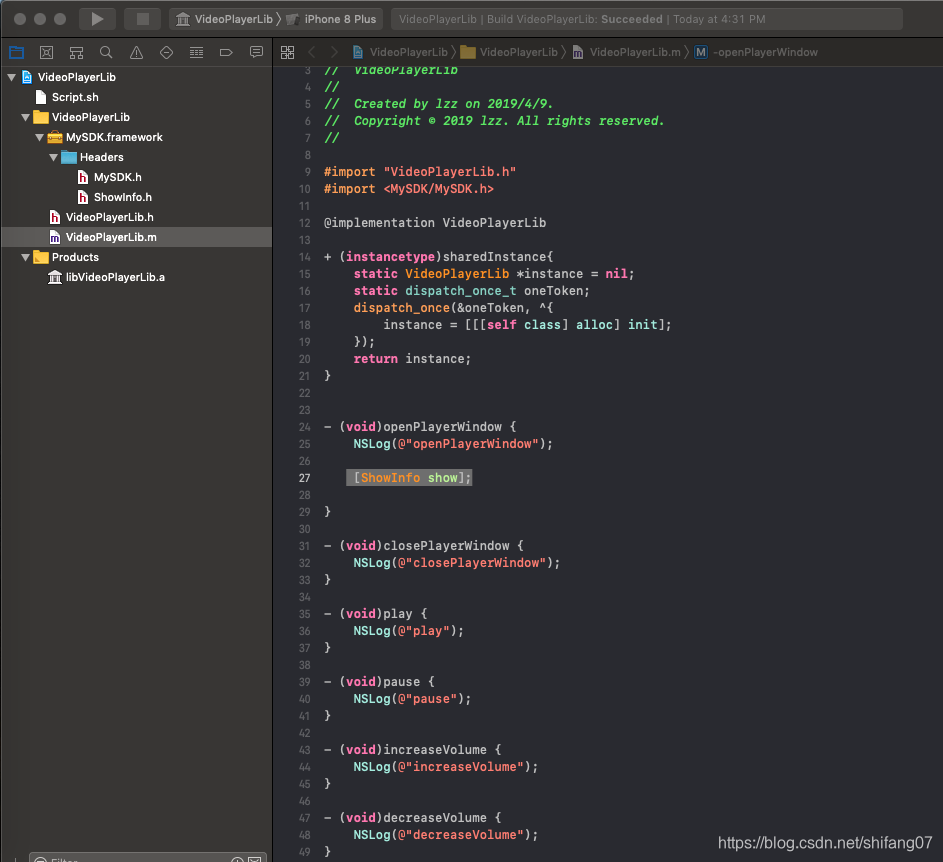Collapse the VideoPlayerLib group folder
This screenshot has height=862, width=943.
[x=25, y=117]
